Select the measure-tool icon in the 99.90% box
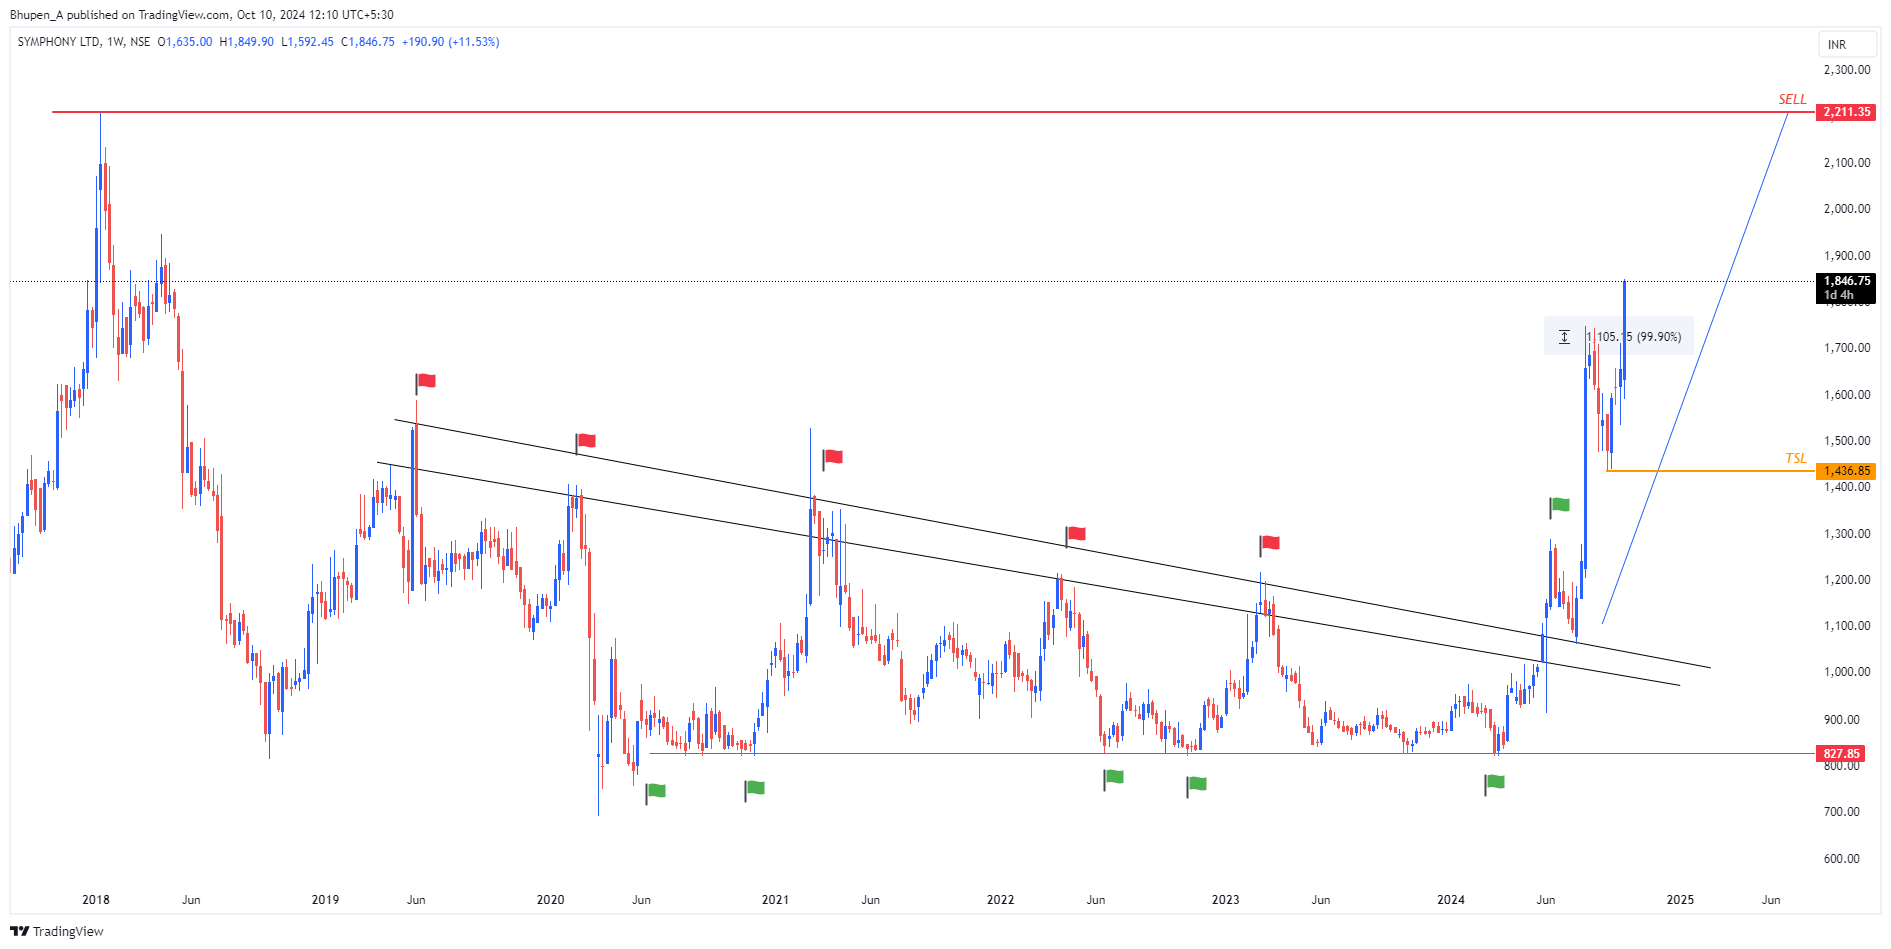 pos(1565,337)
